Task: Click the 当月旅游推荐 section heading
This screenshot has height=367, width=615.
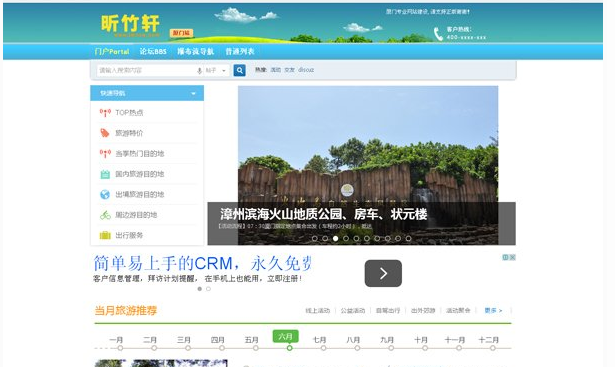Action: 126,311
